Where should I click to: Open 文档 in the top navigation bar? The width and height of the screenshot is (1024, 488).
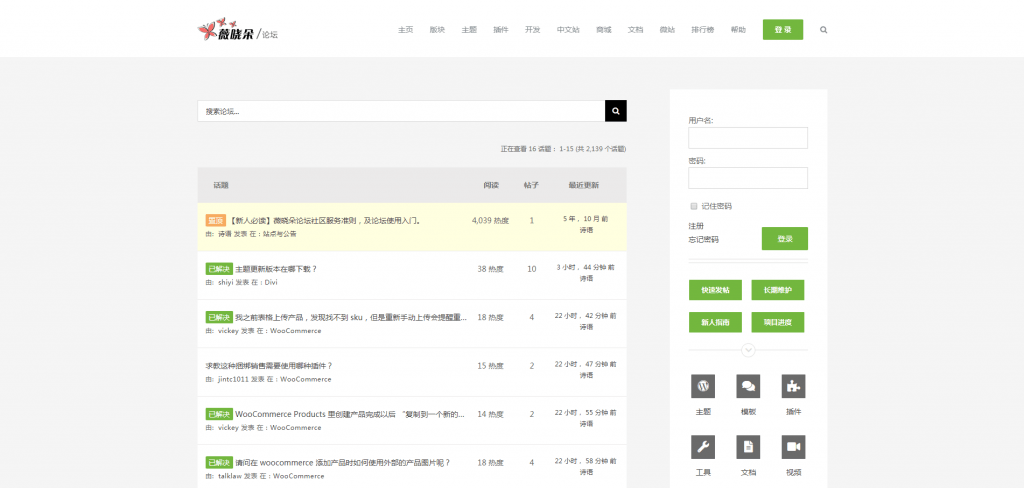coord(635,29)
